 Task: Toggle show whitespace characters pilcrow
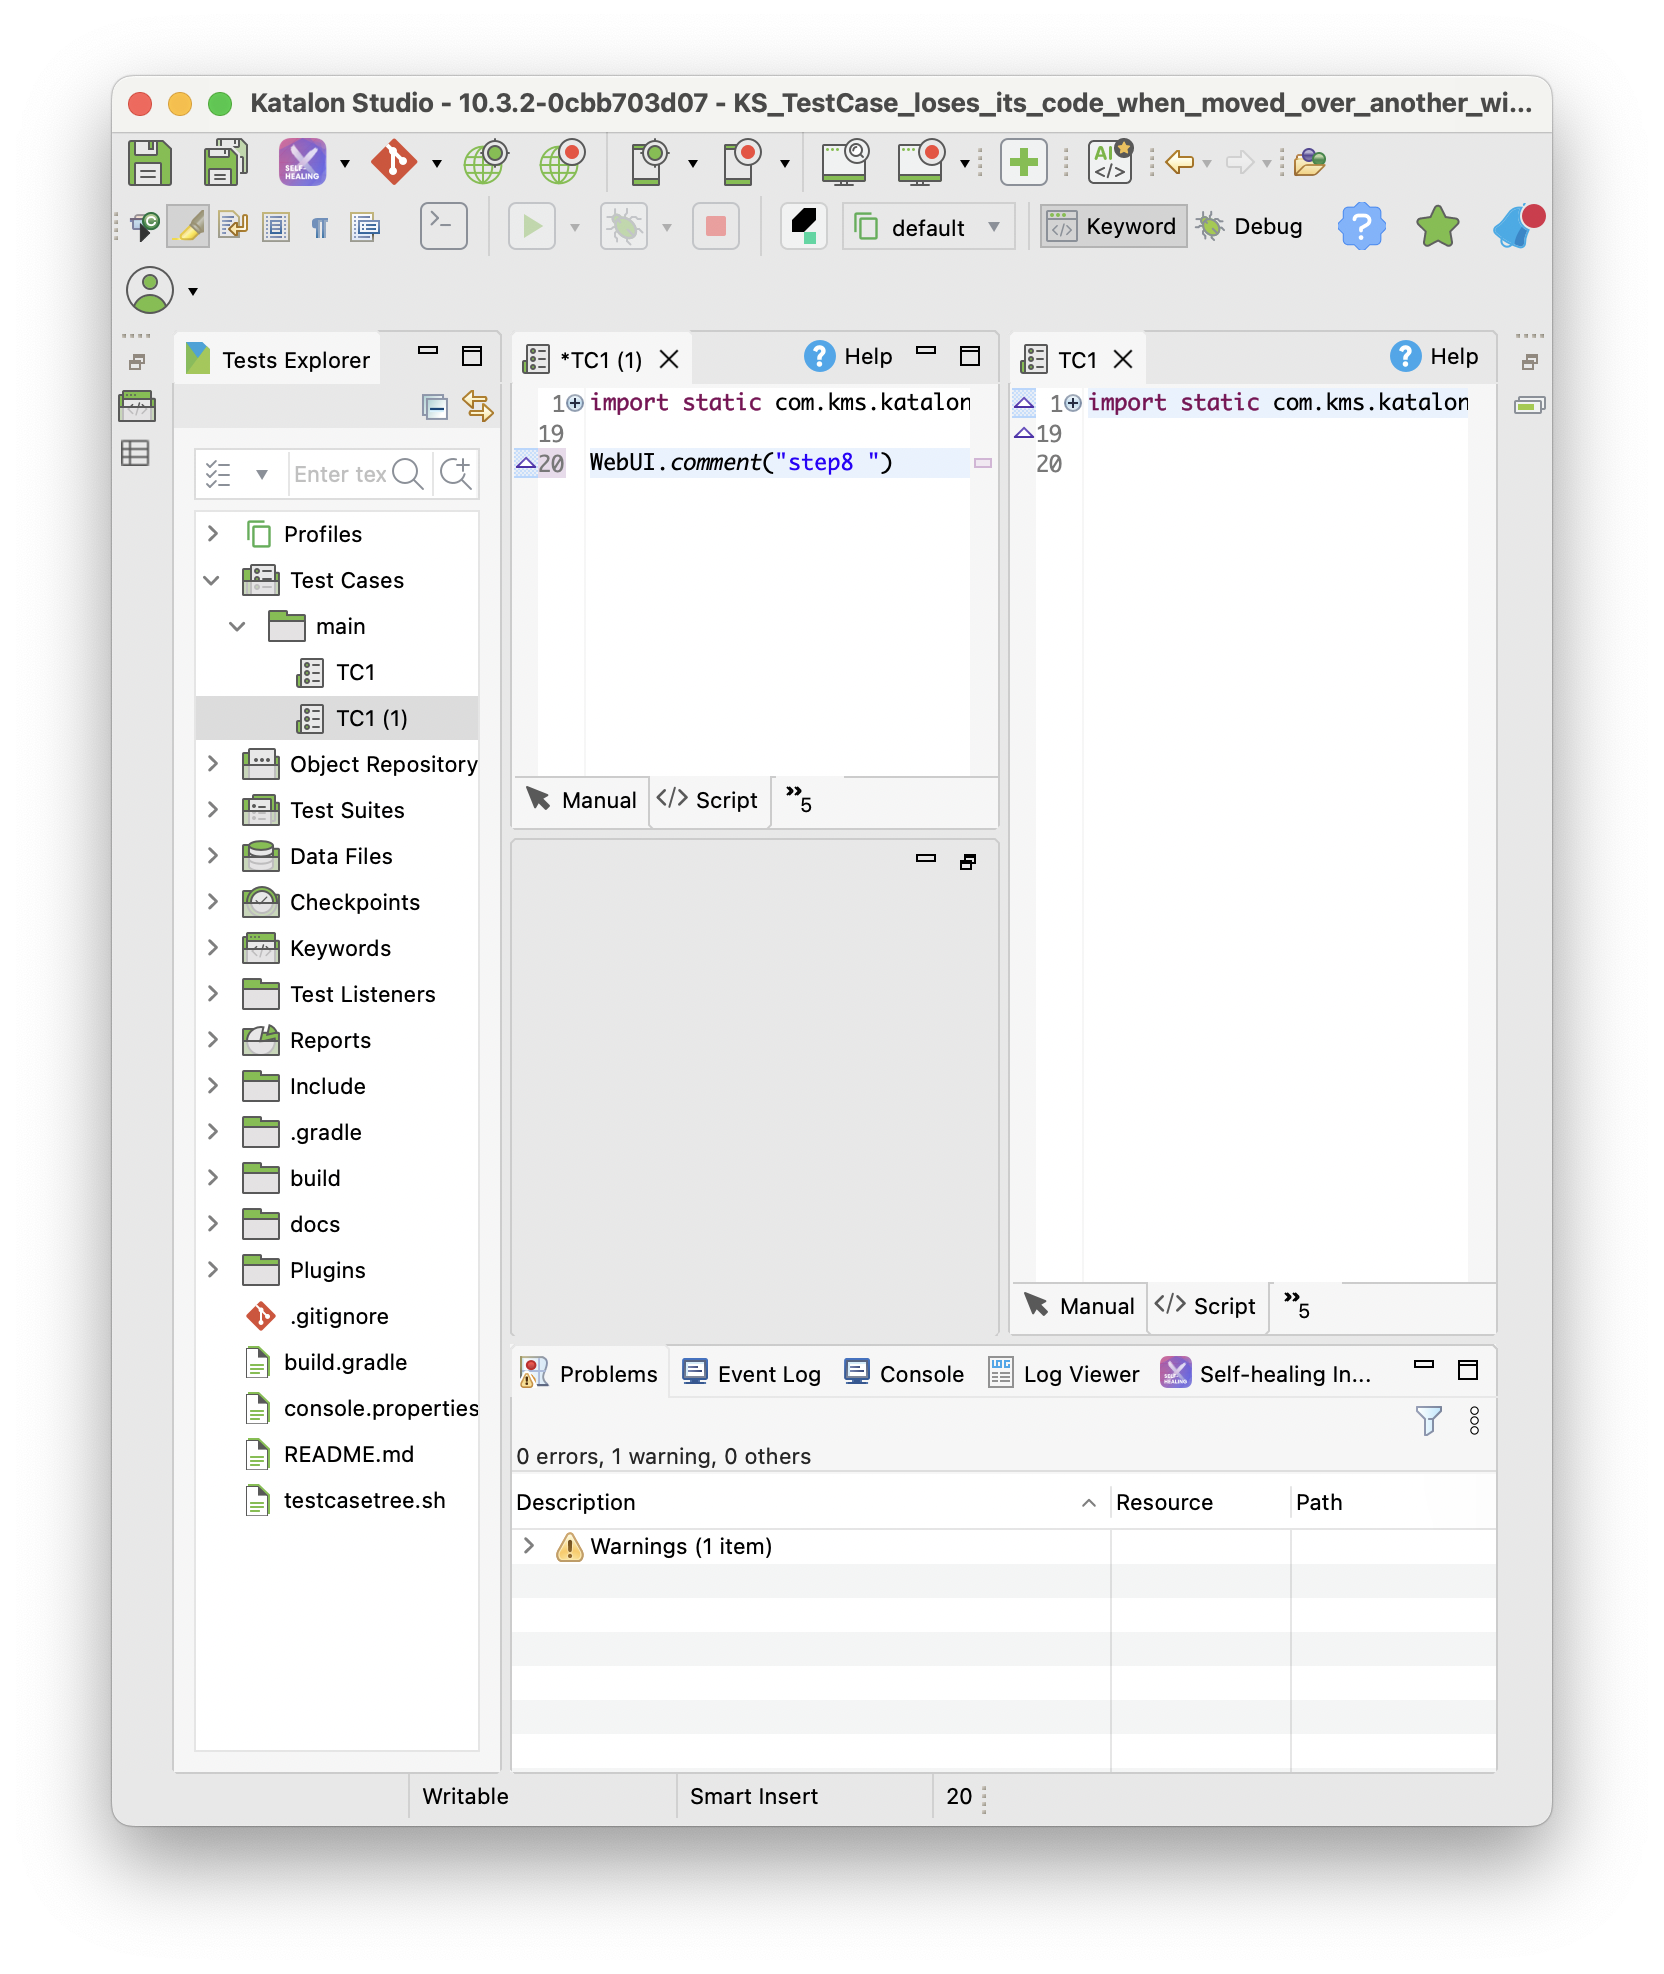320,228
